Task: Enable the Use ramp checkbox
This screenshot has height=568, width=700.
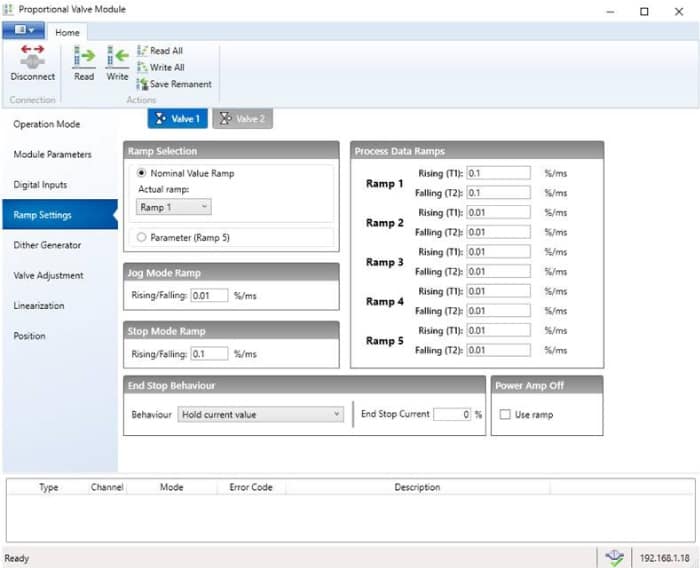Action: (505, 414)
